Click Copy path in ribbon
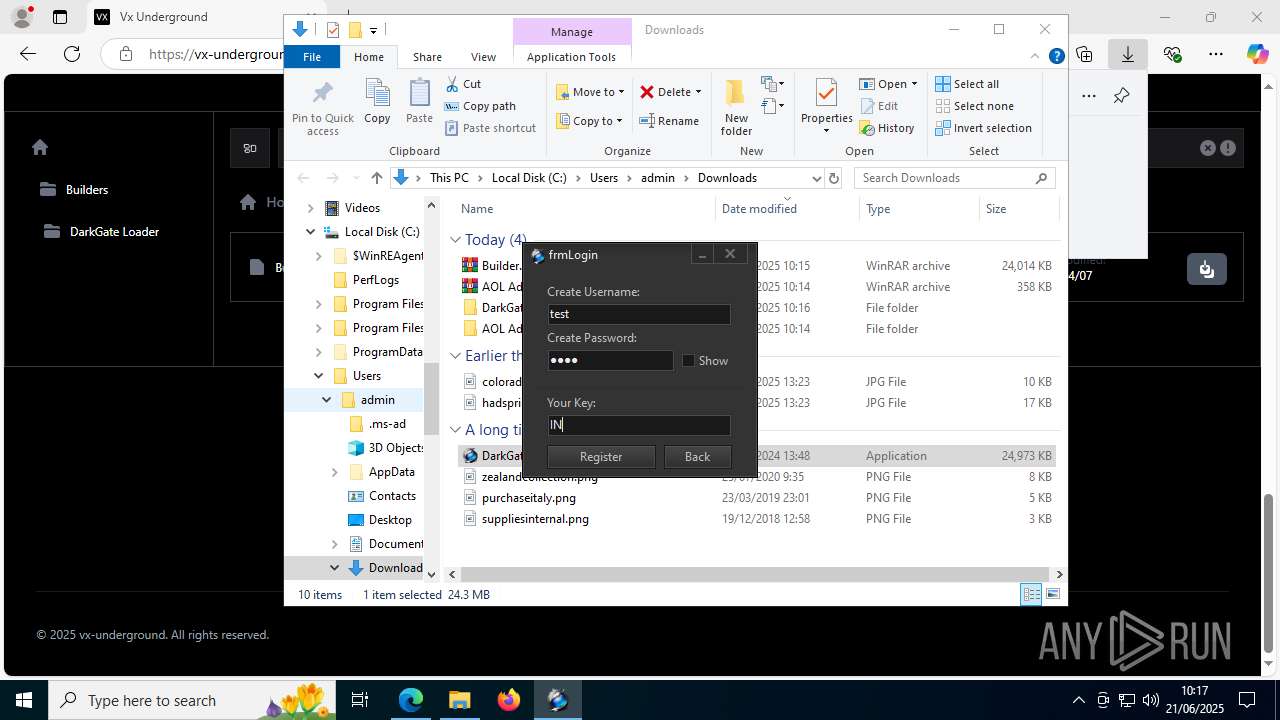Image resolution: width=1280 pixels, height=720 pixels. click(x=480, y=106)
